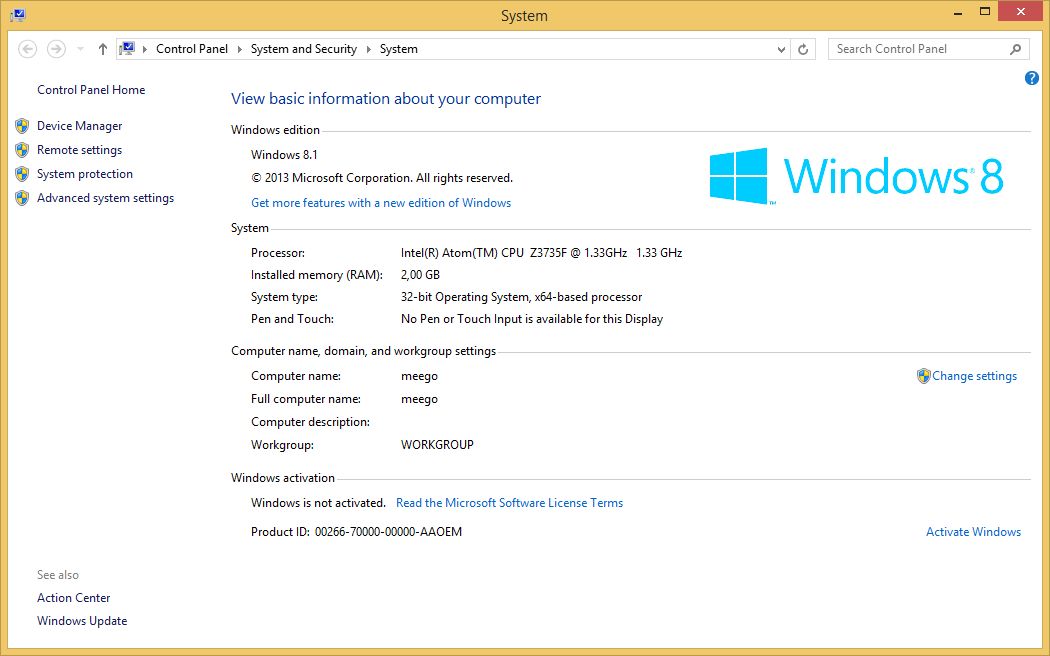The height and width of the screenshot is (656, 1050).
Task: Minimize the System window
Action: pyautogui.click(x=958, y=12)
